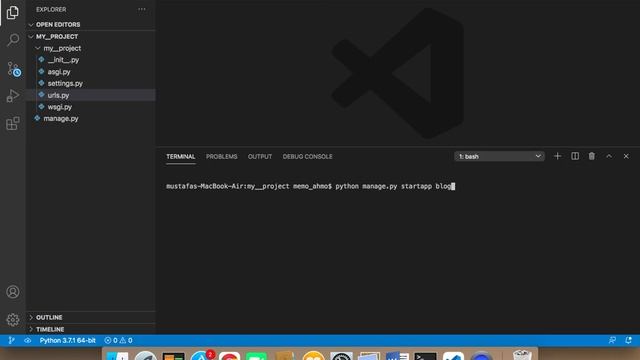The image size is (640, 360).
Task: Maximize the panel with the up chevron
Action: (x=609, y=156)
